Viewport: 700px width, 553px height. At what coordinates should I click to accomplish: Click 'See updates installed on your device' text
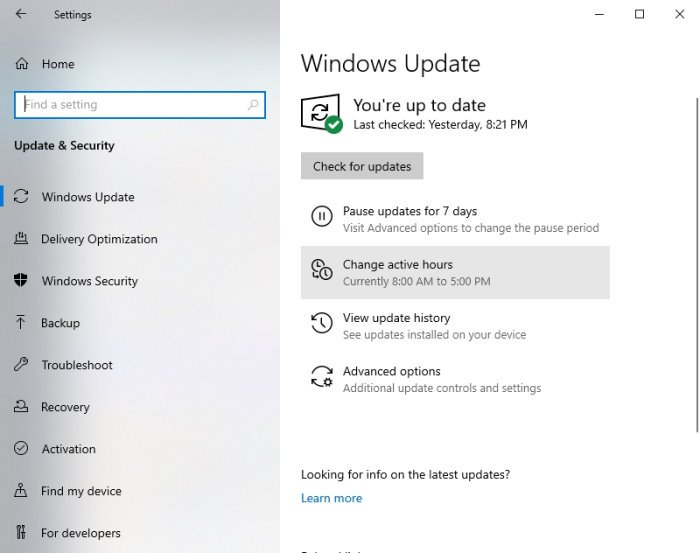click(x=434, y=335)
